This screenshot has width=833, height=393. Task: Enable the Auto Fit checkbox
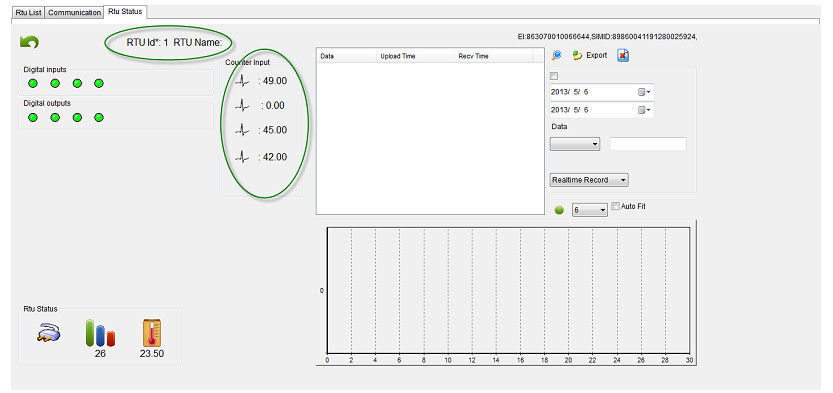point(616,206)
